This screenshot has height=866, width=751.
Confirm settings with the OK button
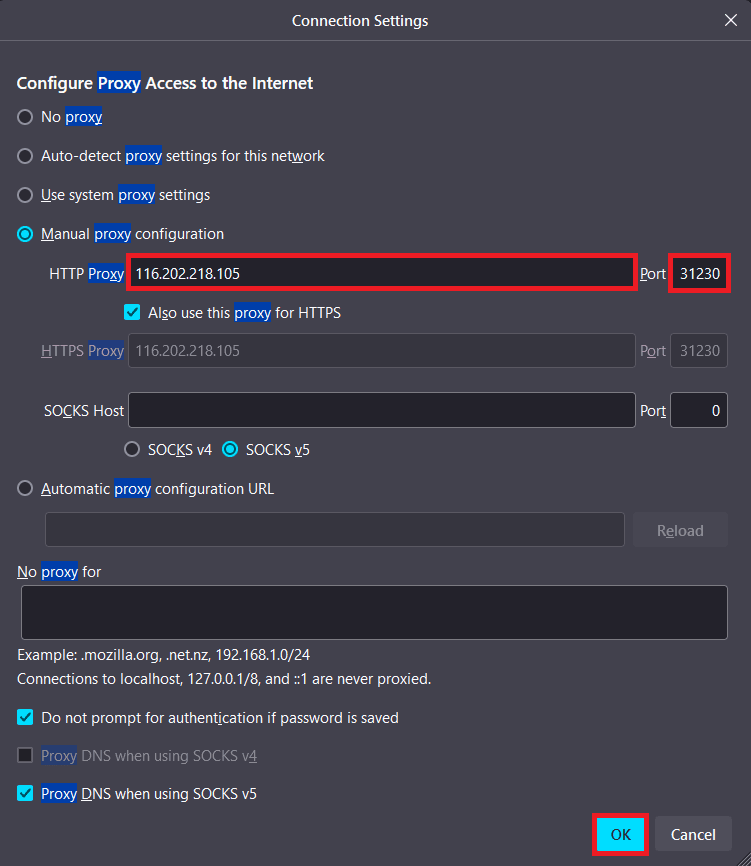point(620,834)
